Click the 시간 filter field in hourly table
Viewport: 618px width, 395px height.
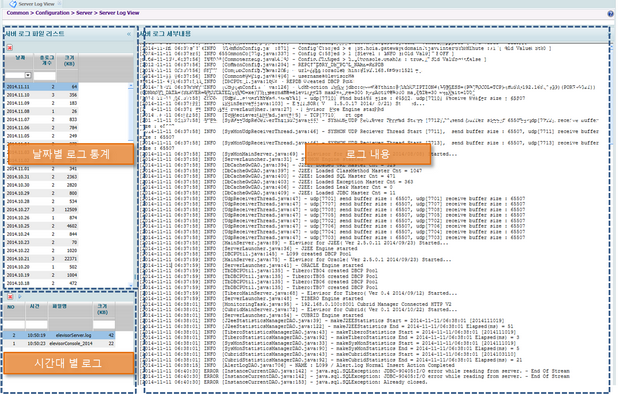tap(36, 325)
